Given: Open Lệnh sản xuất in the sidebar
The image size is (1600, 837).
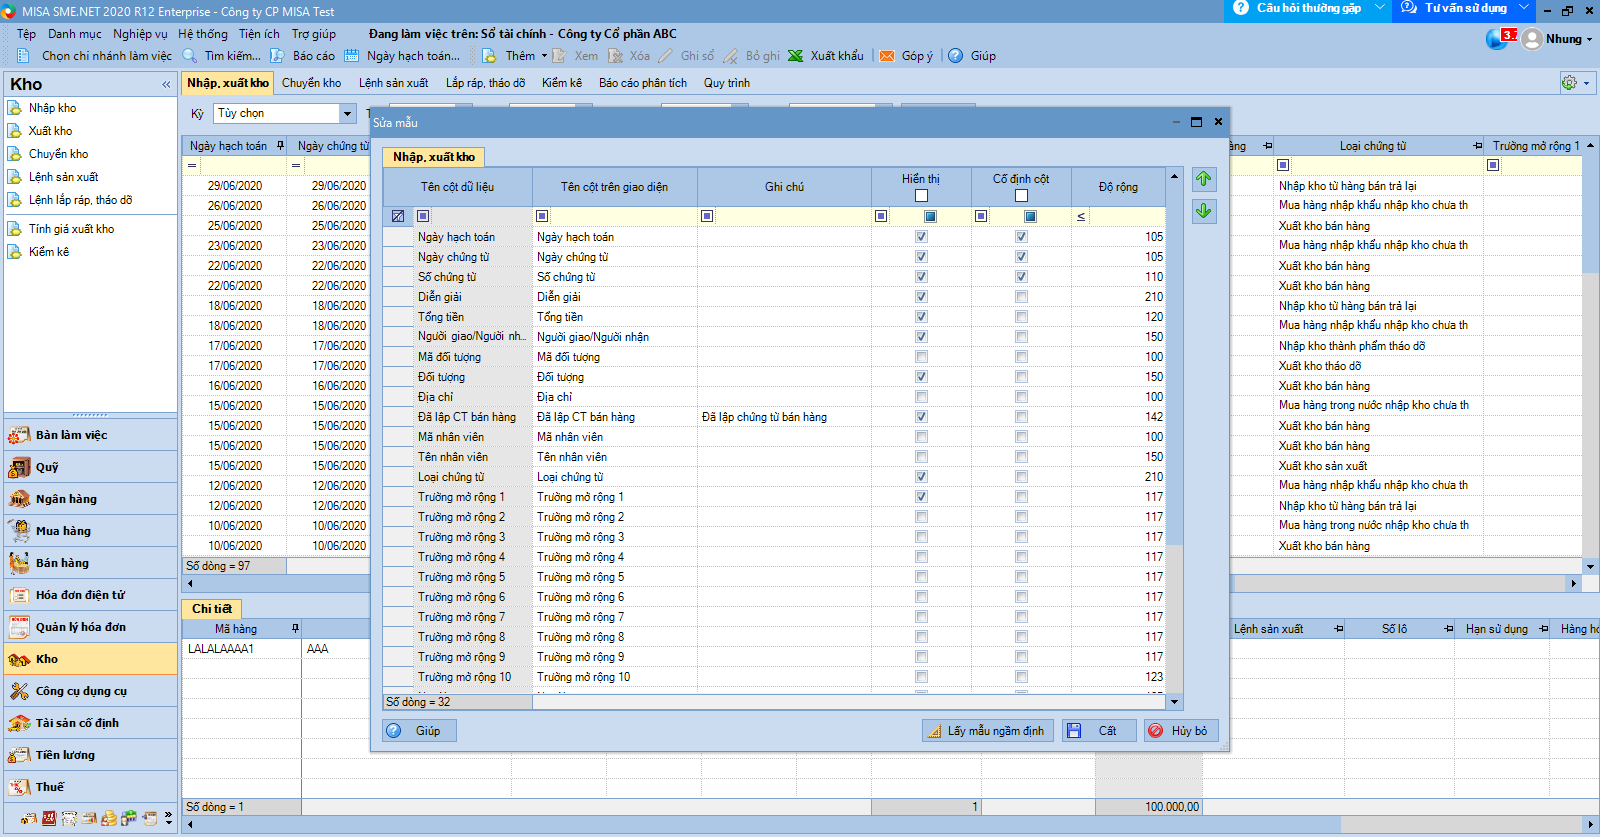Looking at the screenshot, I should 63,177.
